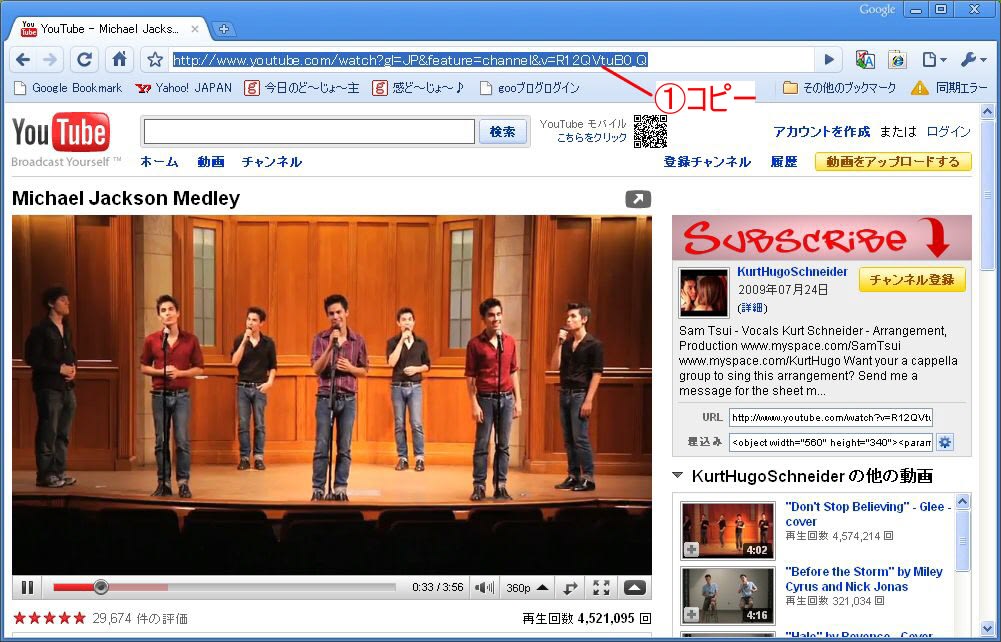Open the embed settings gear icon
The height and width of the screenshot is (642, 1001).
click(945, 442)
